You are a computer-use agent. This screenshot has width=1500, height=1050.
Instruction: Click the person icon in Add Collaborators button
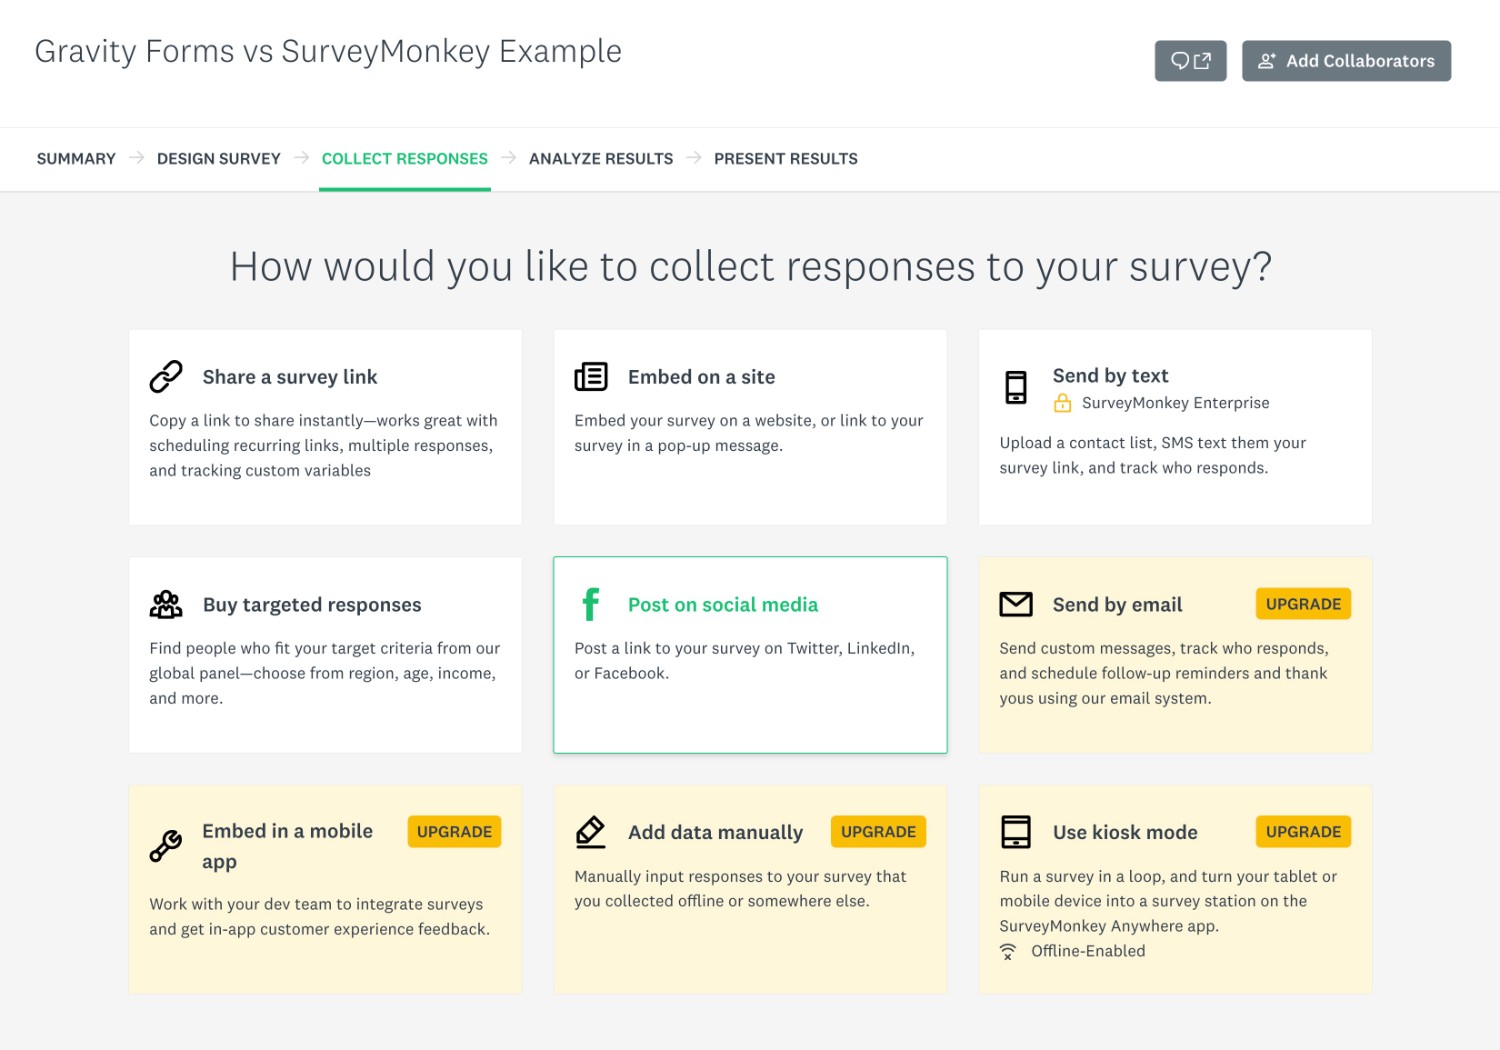[1266, 61]
